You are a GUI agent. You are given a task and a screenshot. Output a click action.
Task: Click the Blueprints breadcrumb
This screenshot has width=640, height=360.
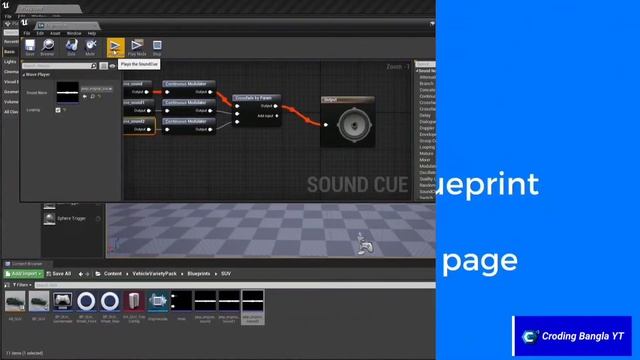[199, 274]
